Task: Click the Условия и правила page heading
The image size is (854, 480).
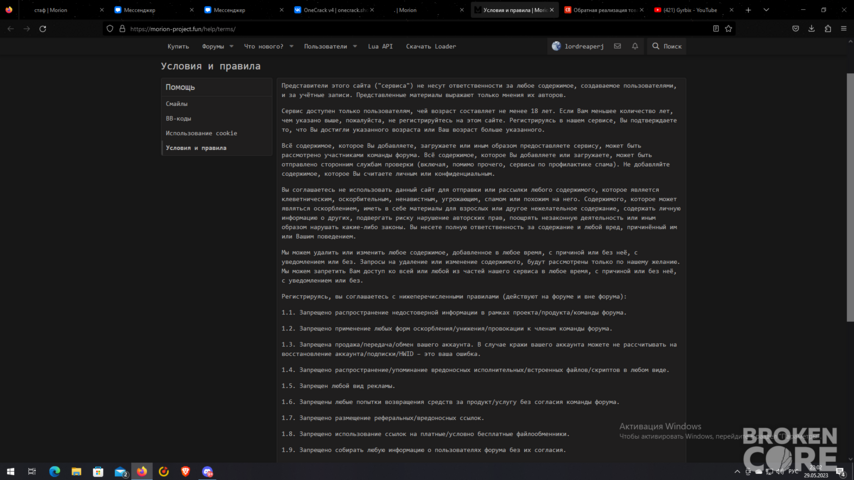Action: 211,66
